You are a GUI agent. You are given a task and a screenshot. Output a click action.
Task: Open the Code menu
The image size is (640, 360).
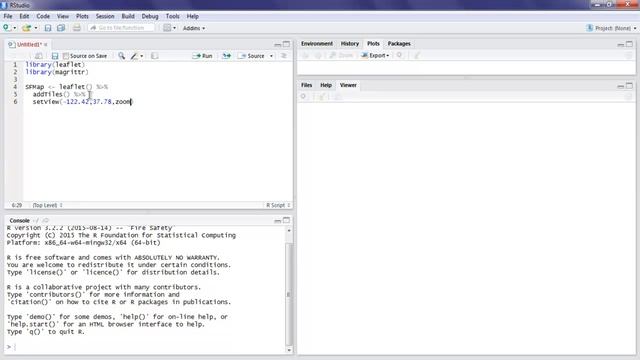tap(43, 16)
